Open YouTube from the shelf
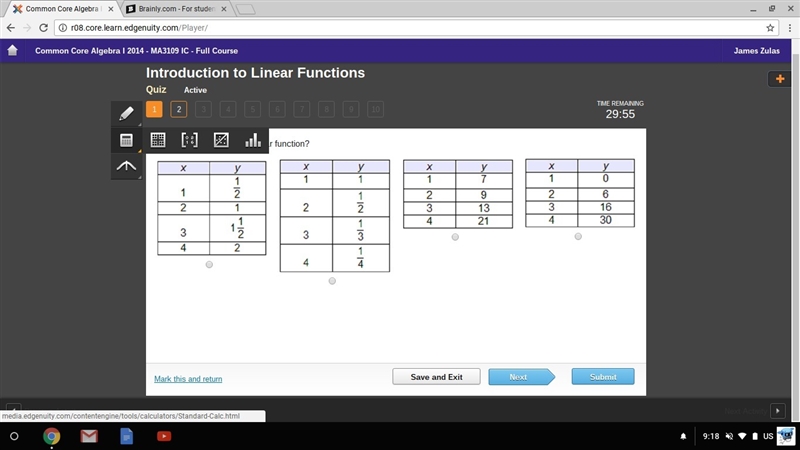Image resolution: width=800 pixels, height=450 pixels. coord(164,436)
